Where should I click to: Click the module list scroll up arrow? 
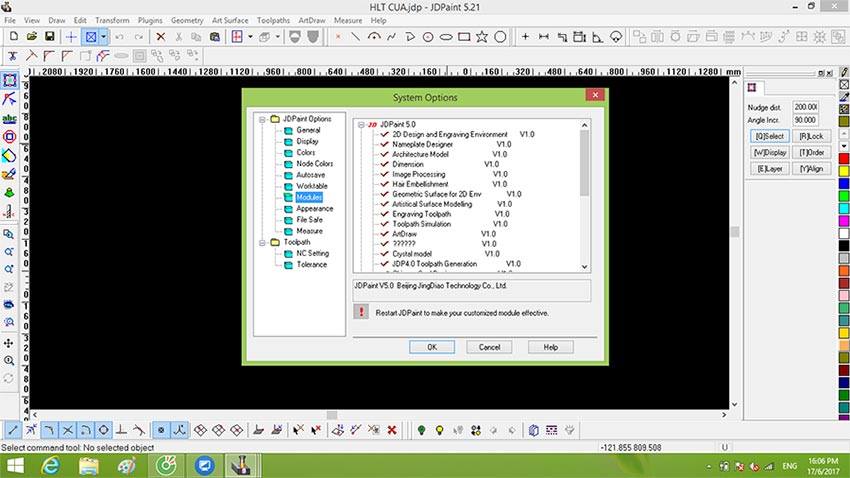[x=584, y=125]
